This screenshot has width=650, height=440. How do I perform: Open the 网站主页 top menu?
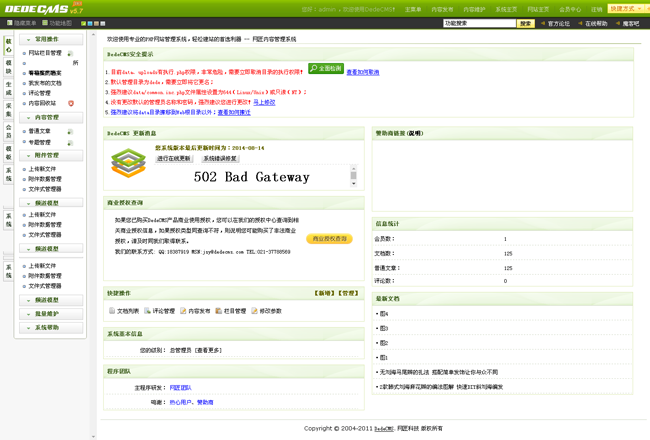[538, 9]
